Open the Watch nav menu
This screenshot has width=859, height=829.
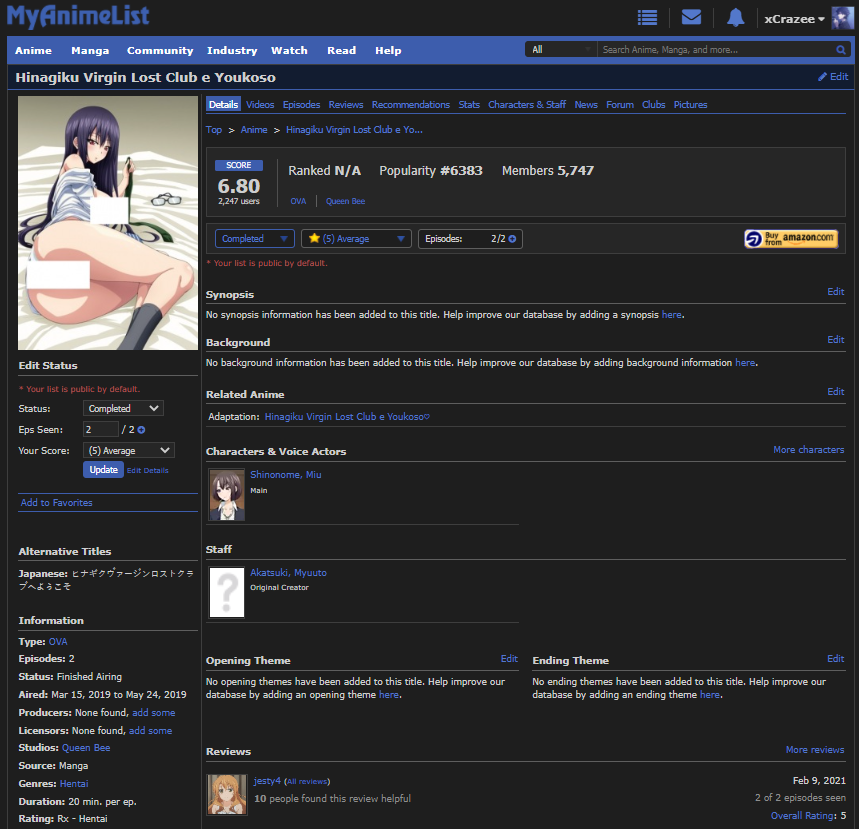tap(289, 50)
